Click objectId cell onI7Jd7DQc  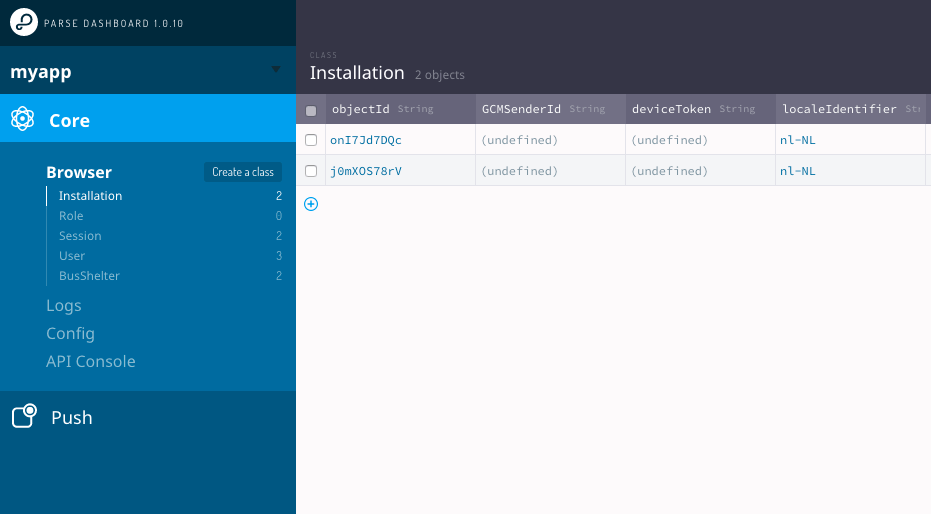click(x=400, y=140)
